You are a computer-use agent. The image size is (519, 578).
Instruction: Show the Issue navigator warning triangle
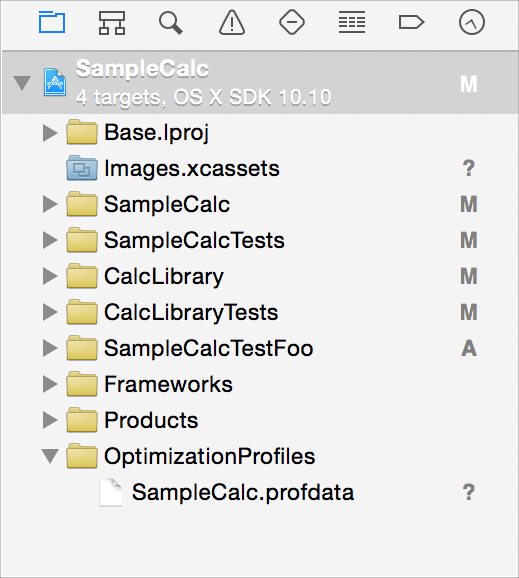[232, 22]
